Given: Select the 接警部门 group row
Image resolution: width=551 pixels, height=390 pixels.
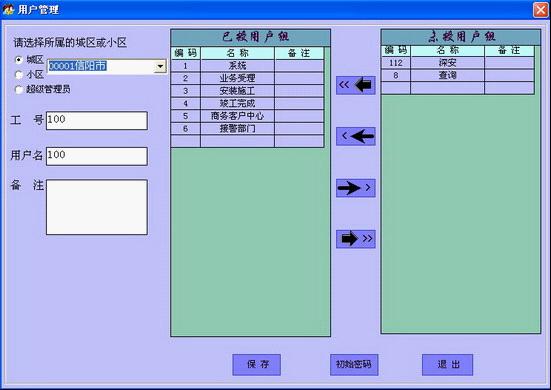Looking at the screenshot, I should click(x=247, y=129).
